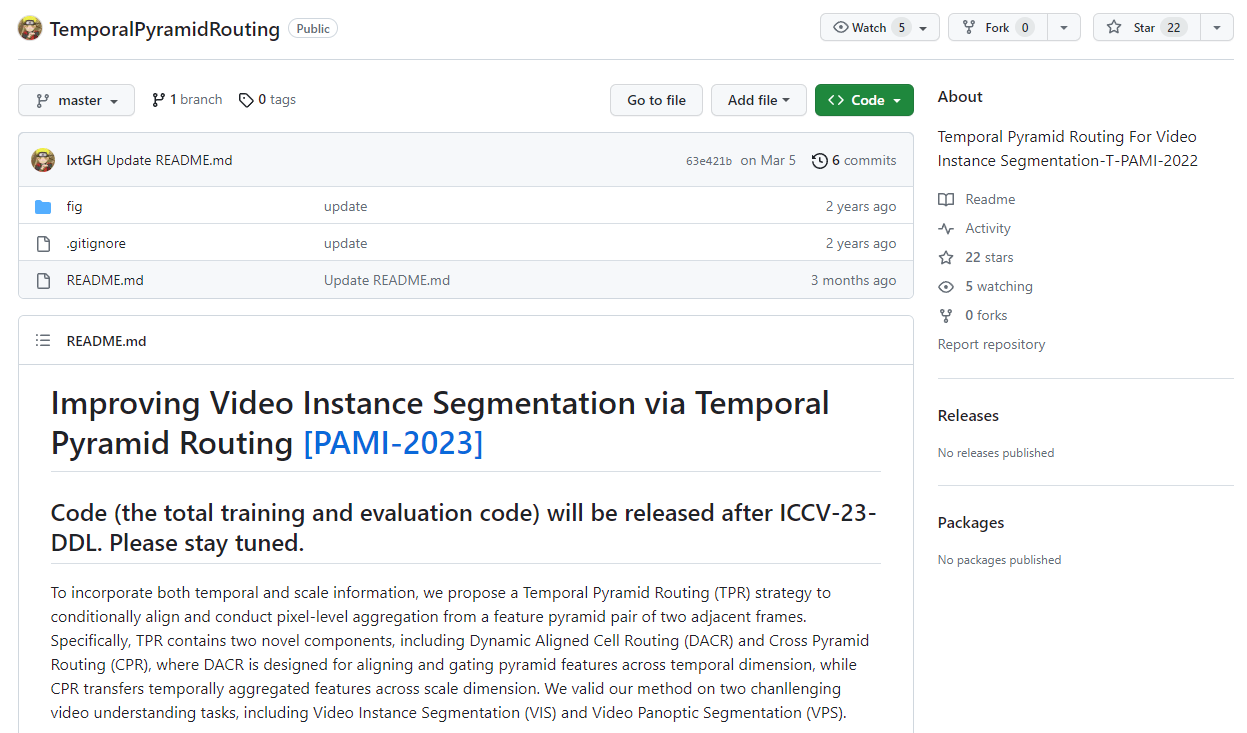1247x733 pixels.
Task: Click the Activity pulse icon
Action: coord(946,229)
